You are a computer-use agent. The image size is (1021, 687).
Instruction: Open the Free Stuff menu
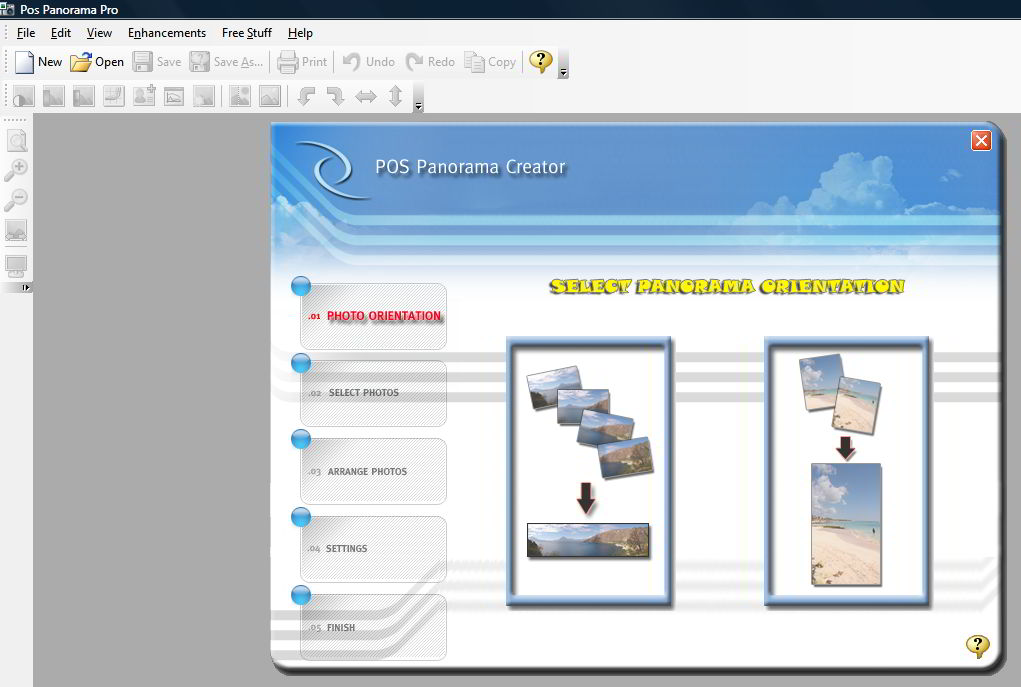click(x=246, y=33)
